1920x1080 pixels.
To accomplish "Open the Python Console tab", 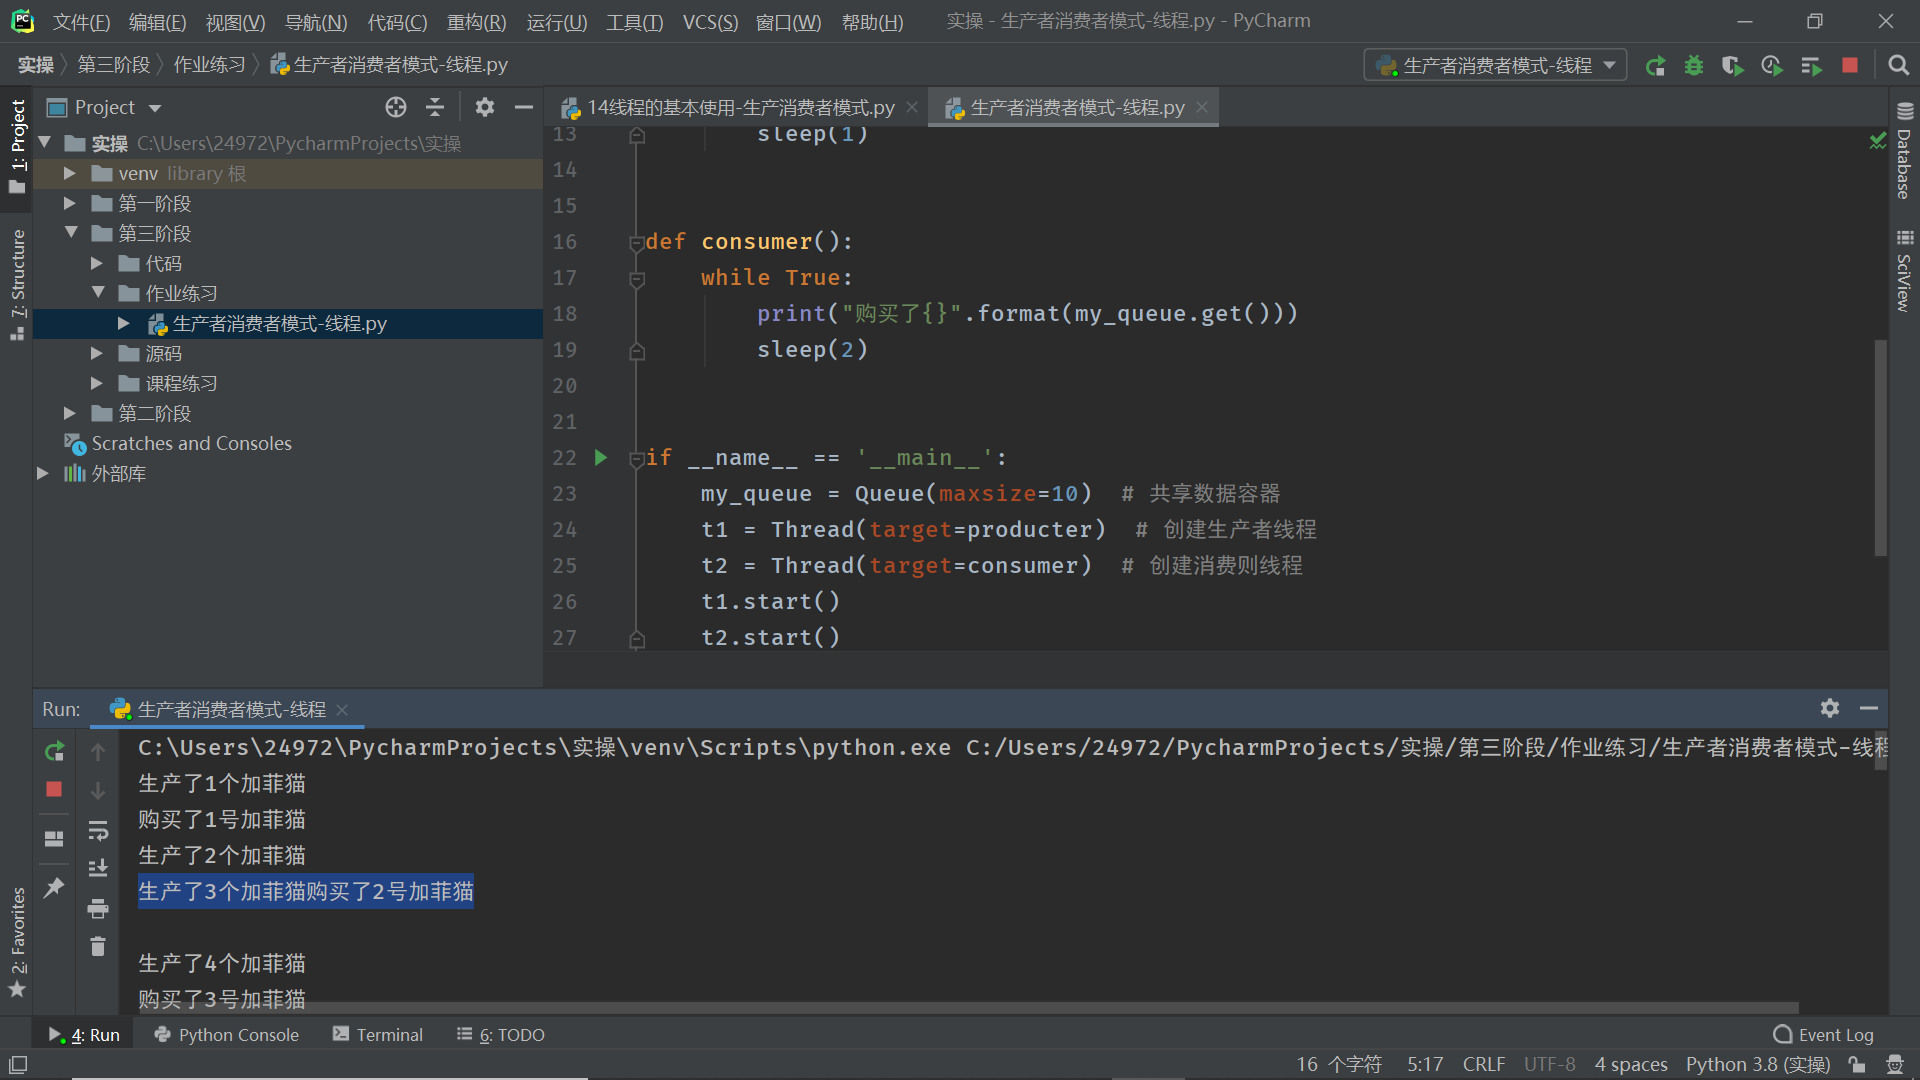I will click(227, 1035).
